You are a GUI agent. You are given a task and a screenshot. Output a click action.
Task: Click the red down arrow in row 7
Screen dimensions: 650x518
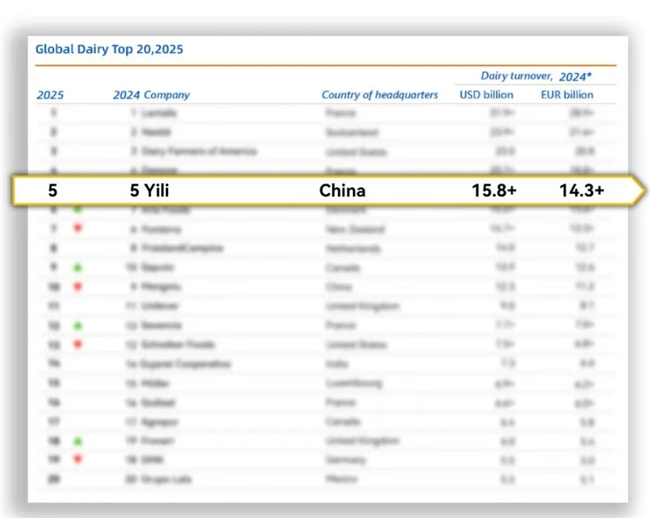pyautogui.click(x=80, y=228)
